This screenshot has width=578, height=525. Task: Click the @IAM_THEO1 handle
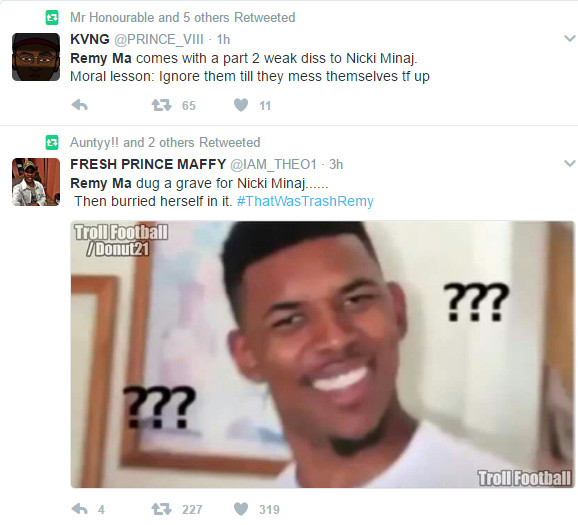[274, 164]
